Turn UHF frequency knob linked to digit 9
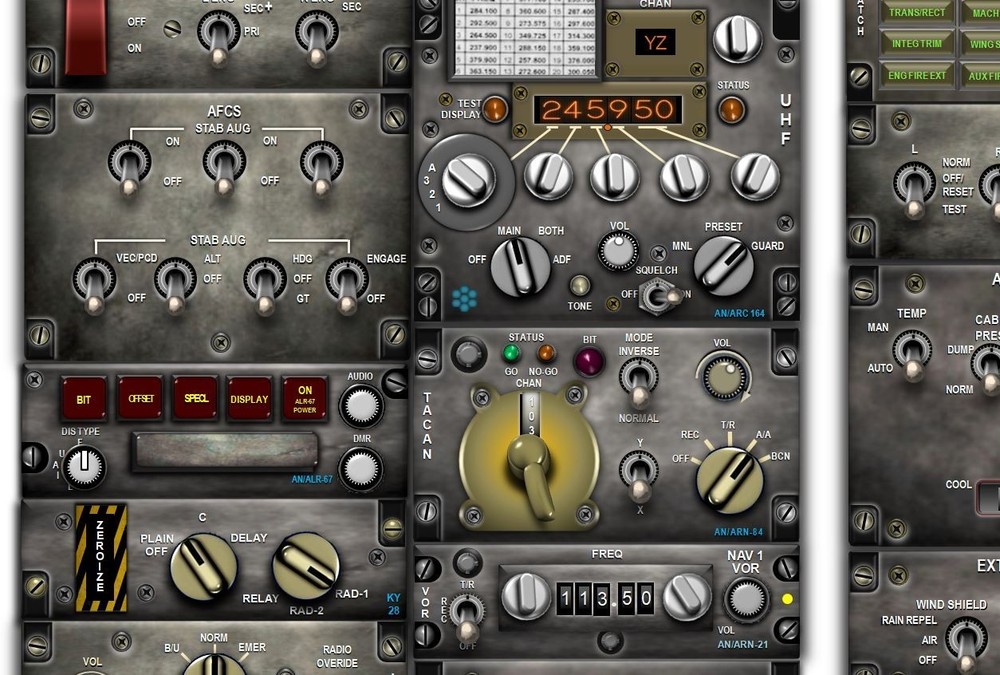1000x675 pixels. click(x=684, y=177)
